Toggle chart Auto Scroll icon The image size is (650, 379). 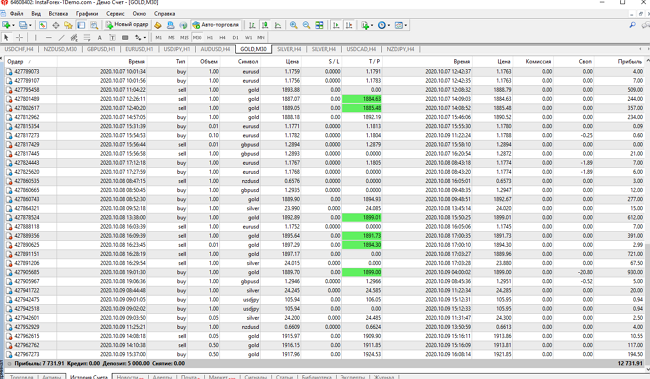click(336, 25)
